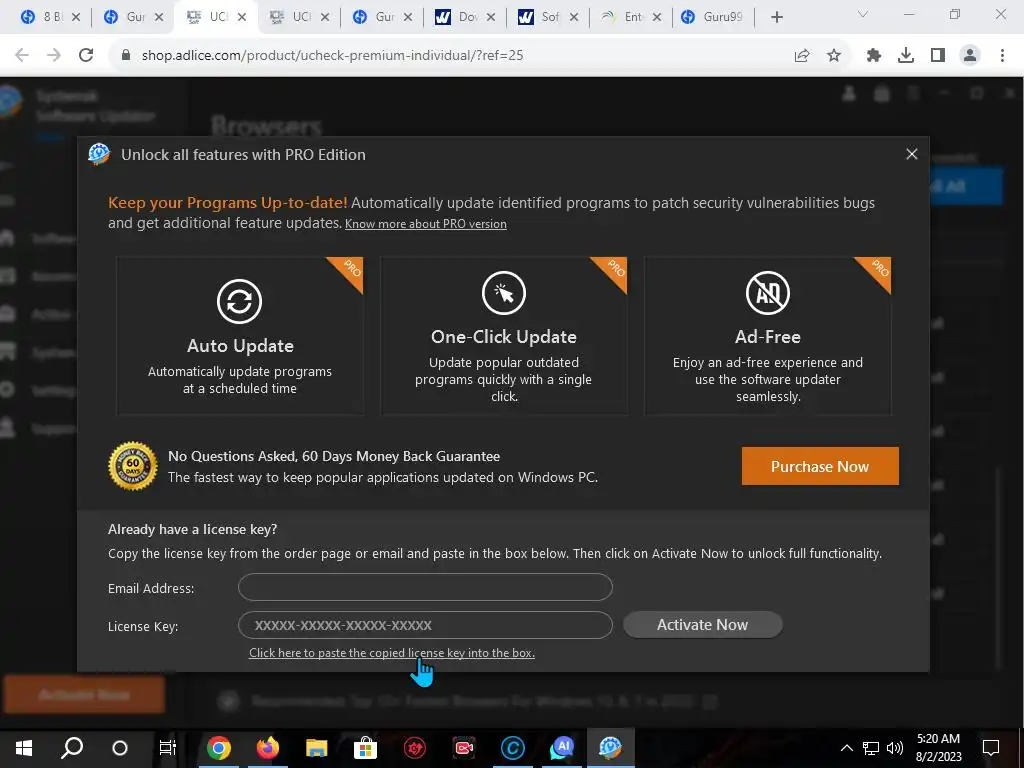
Task: Open Cortana circle on taskbar
Action: (x=120, y=748)
